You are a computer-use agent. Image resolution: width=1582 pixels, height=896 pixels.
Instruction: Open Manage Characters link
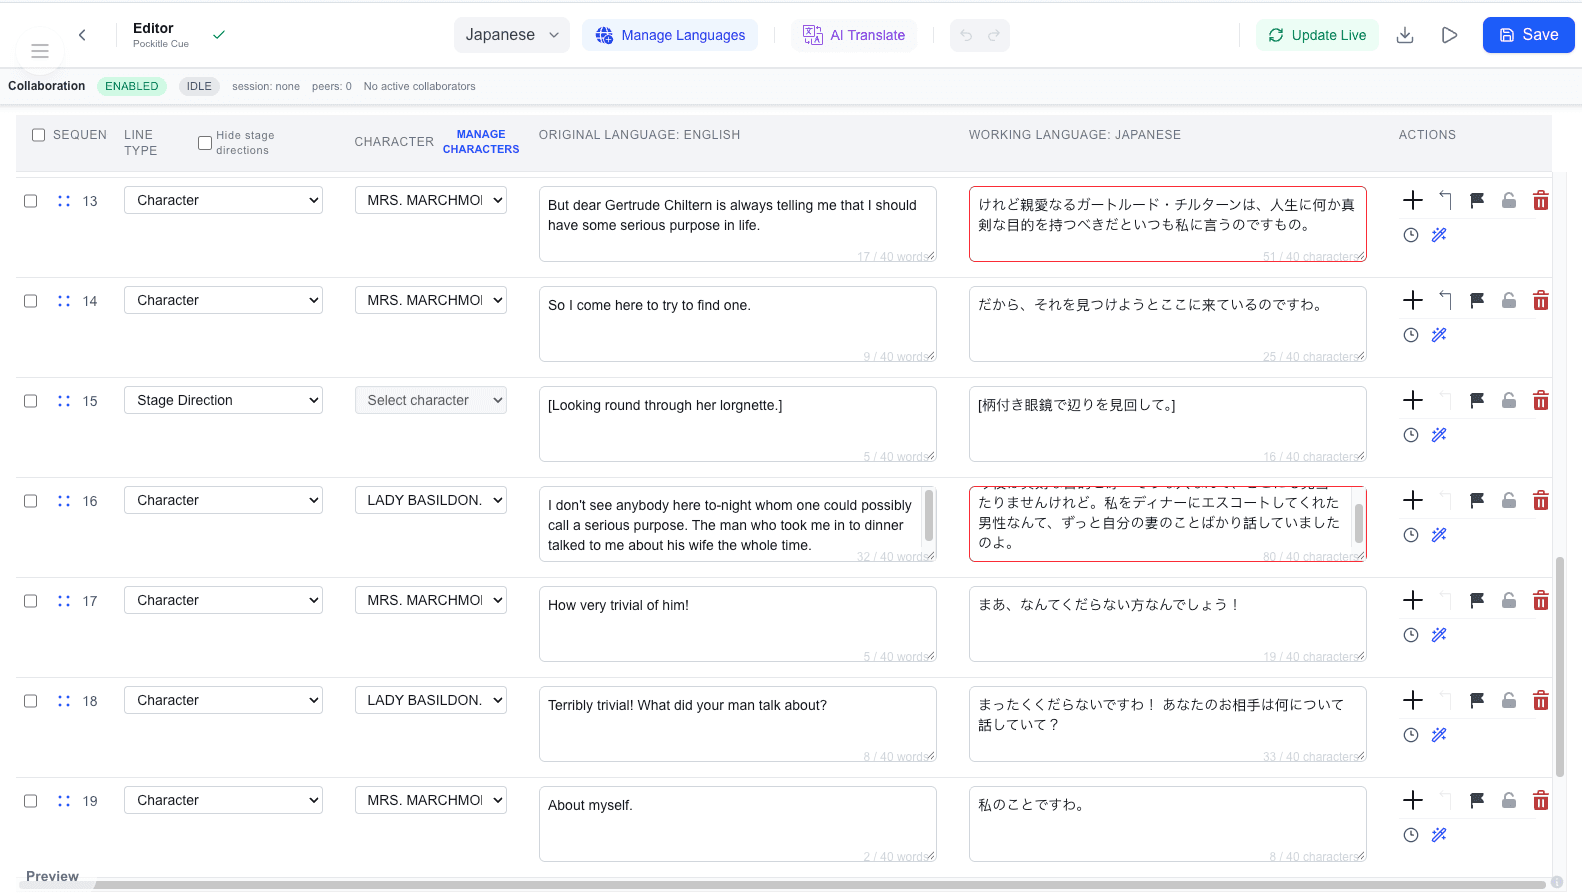point(481,142)
